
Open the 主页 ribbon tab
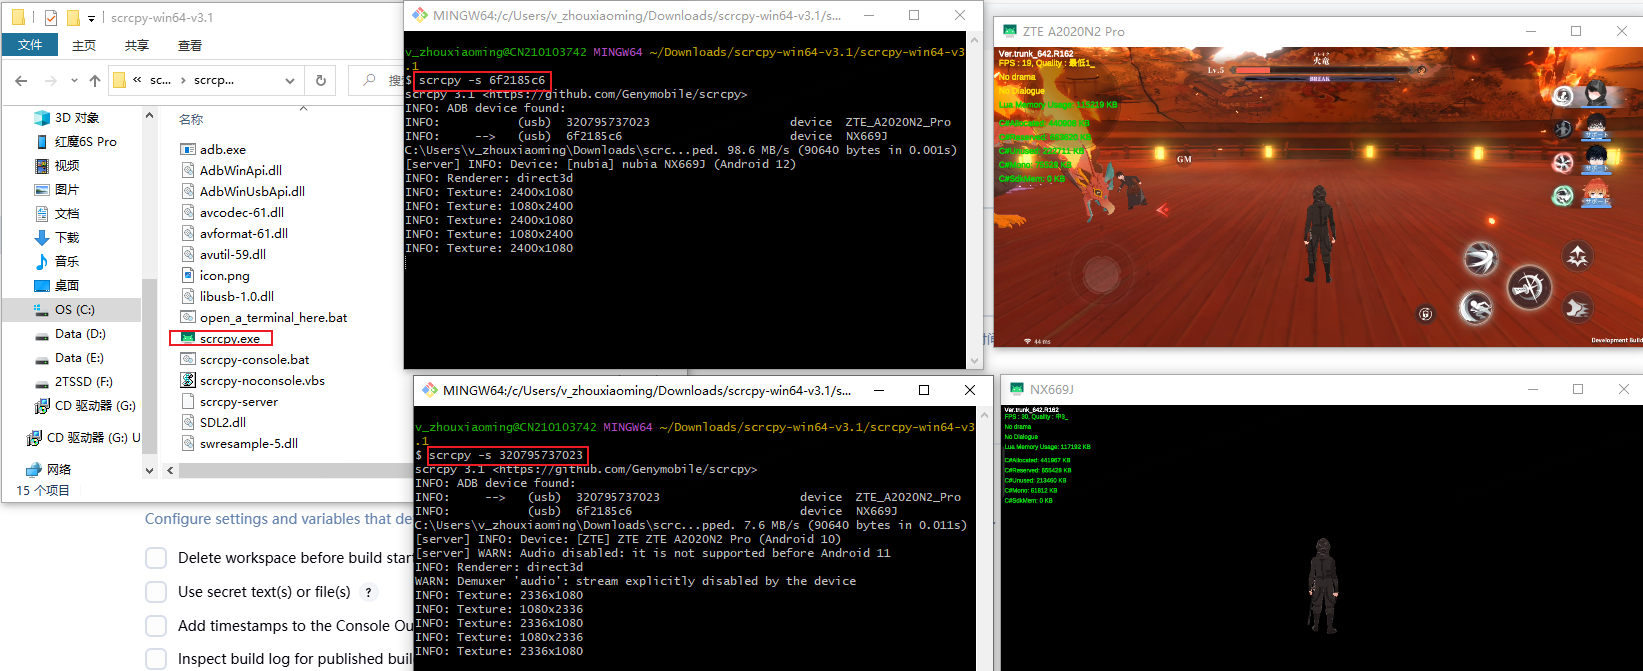click(84, 45)
